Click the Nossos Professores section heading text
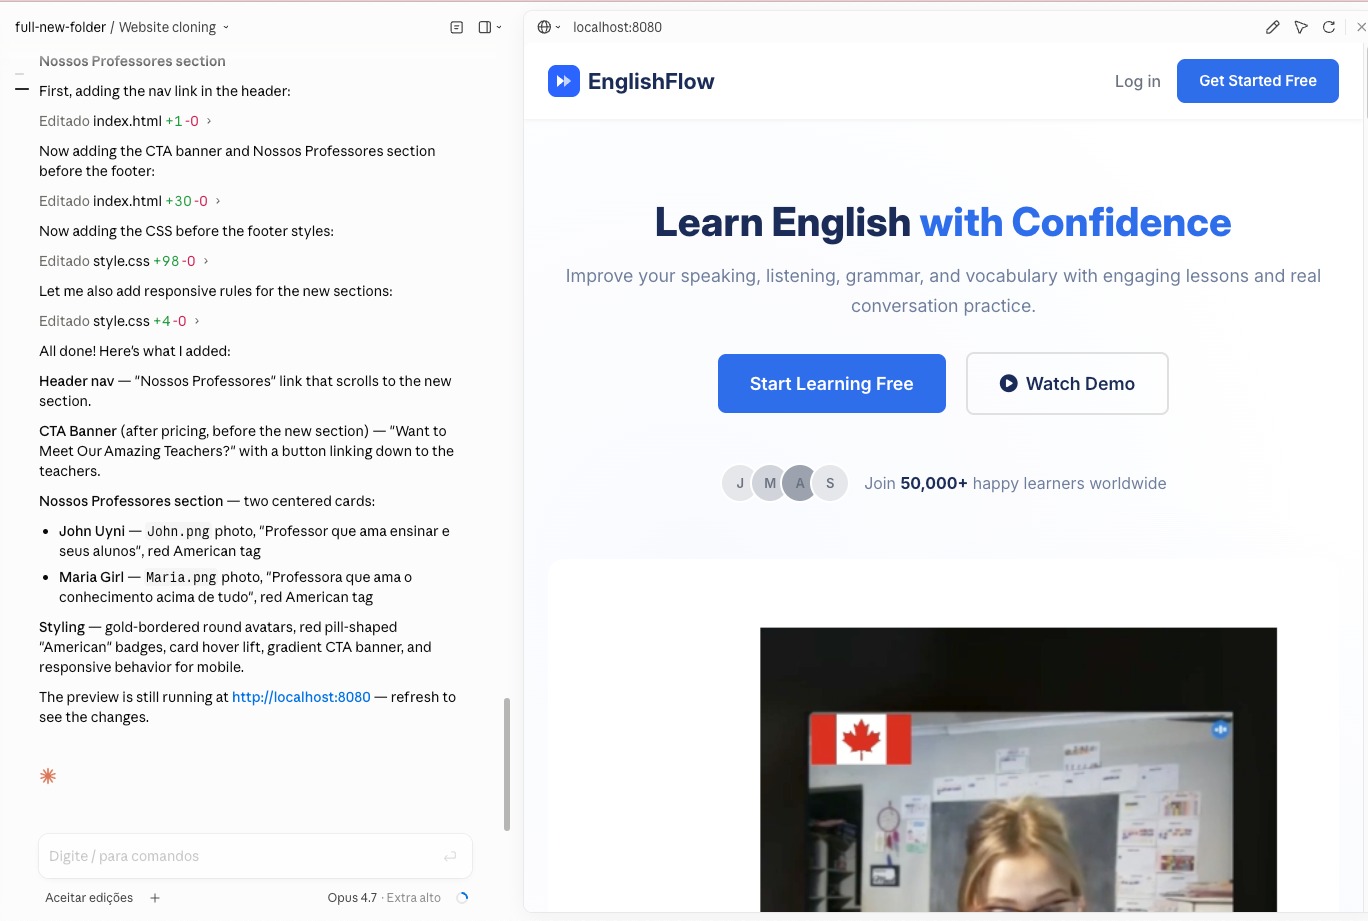 (132, 61)
